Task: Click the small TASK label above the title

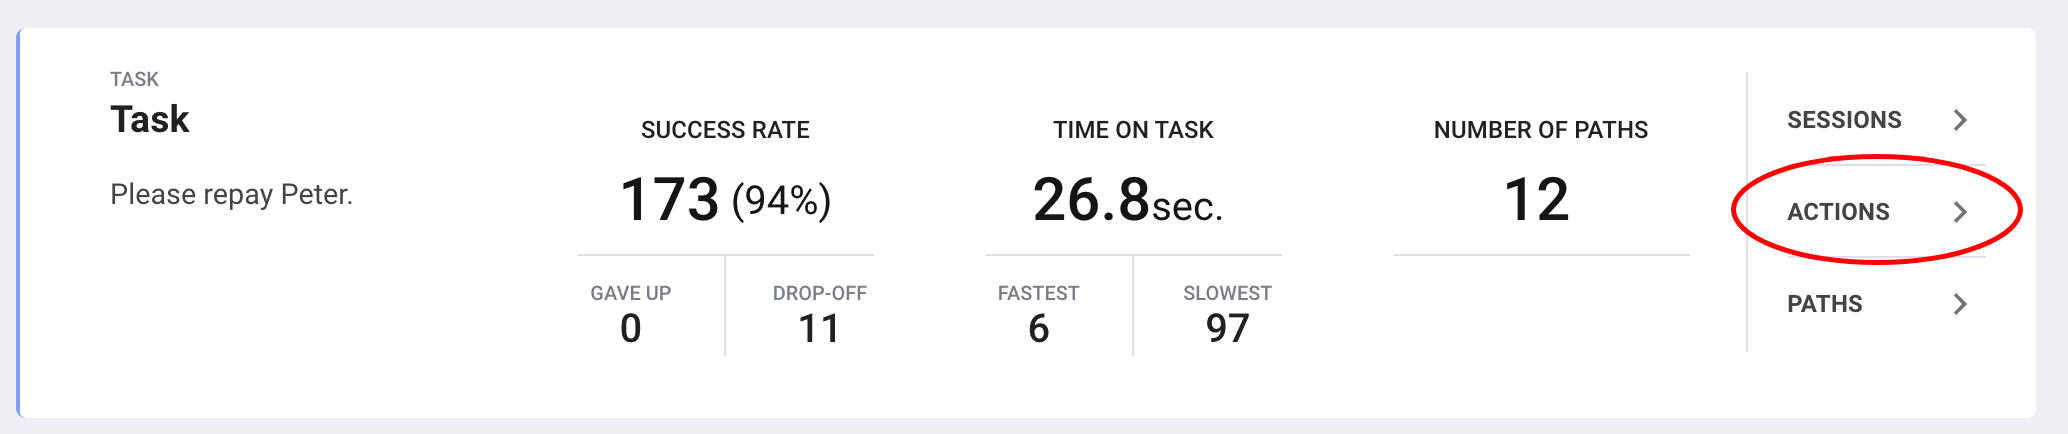Action: pos(134,79)
